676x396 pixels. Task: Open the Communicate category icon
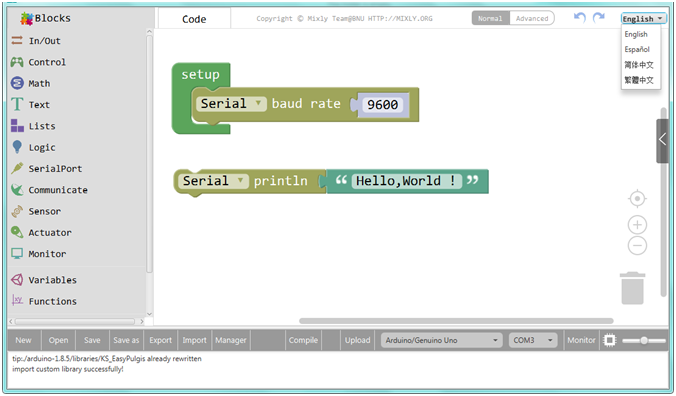pos(17,190)
